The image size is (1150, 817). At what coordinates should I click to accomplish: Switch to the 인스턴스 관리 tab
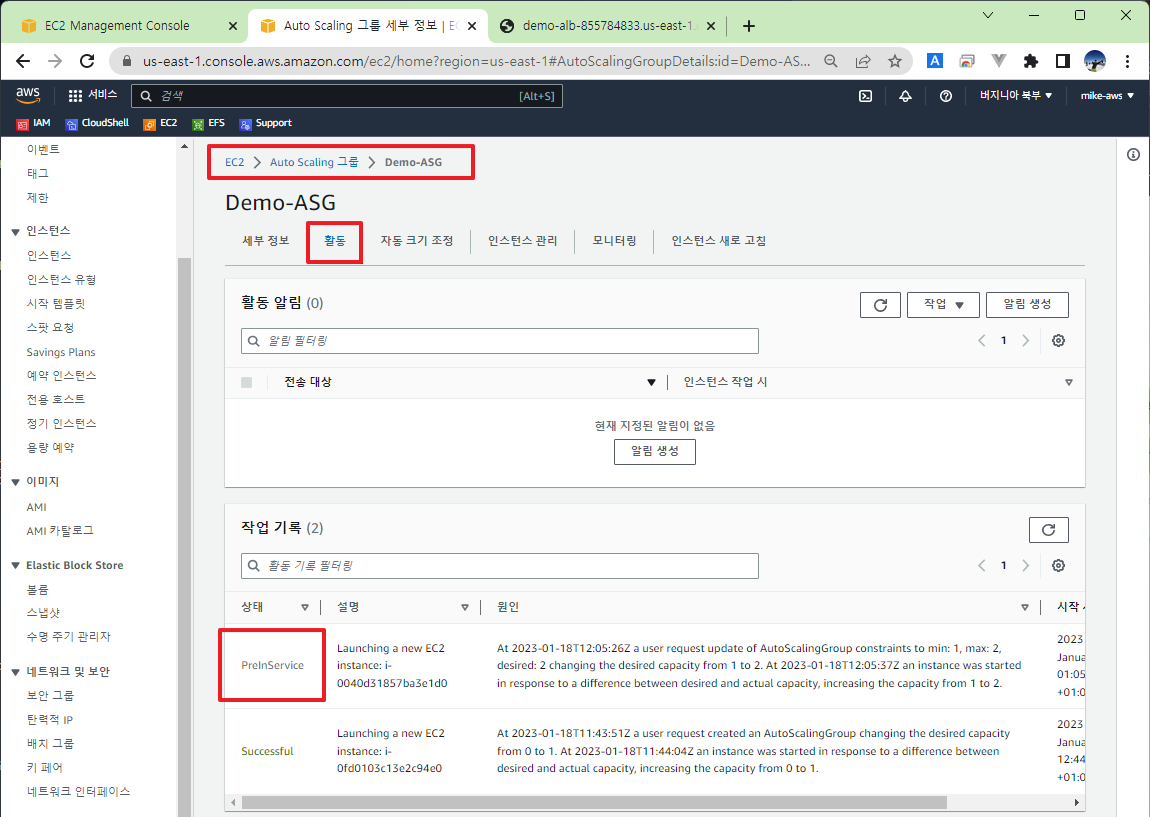(522, 241)
